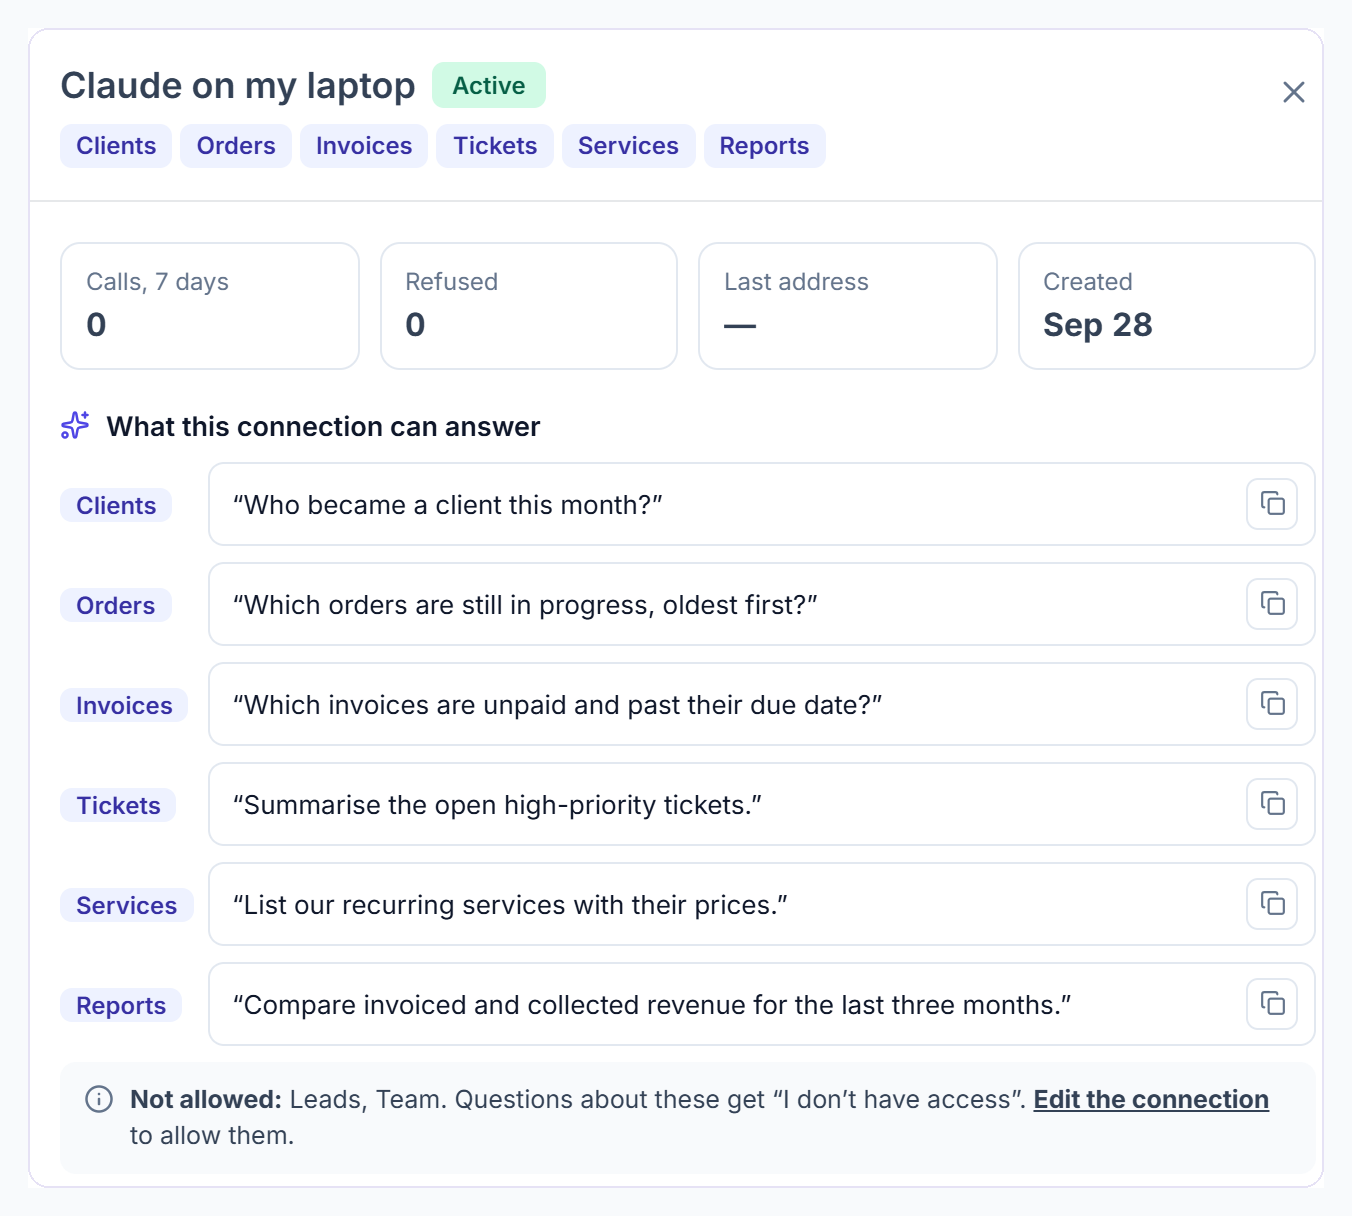Click the Clients label beside its example question

[x=116, y=505]
